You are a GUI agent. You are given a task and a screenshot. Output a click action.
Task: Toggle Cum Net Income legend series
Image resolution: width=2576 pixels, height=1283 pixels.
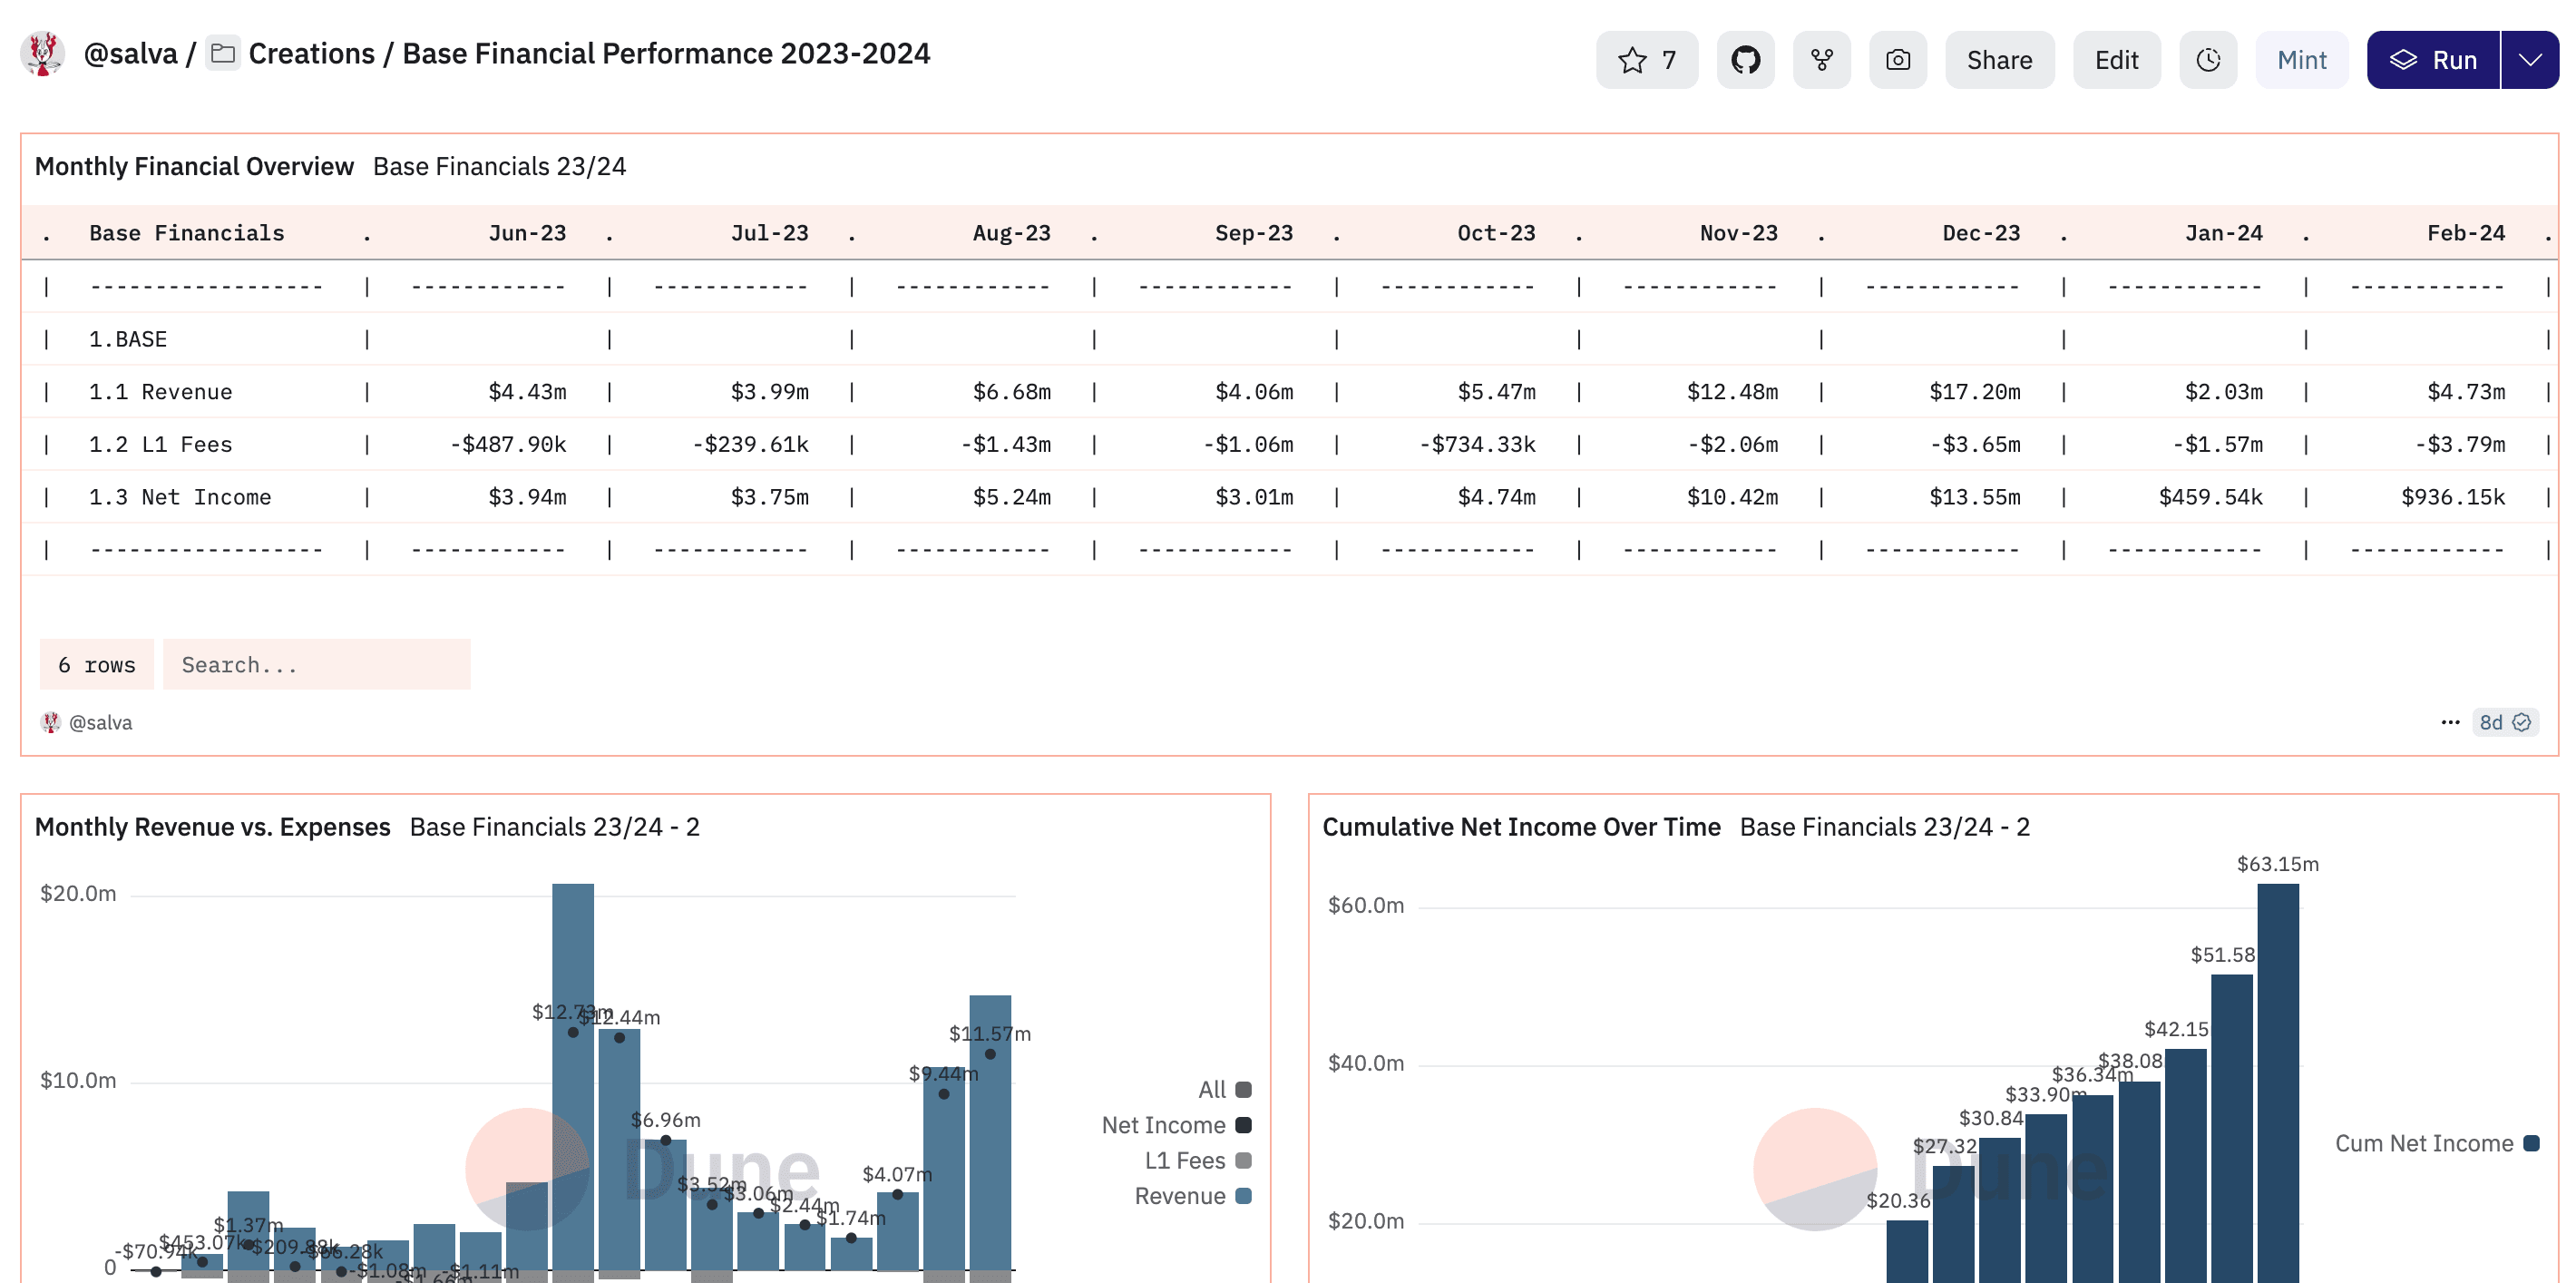tap(2436, 1143)
